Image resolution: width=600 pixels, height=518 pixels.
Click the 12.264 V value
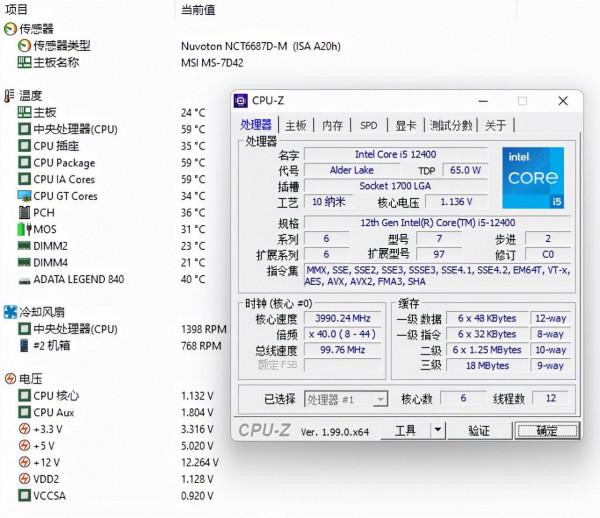click(x=199, y=462)
